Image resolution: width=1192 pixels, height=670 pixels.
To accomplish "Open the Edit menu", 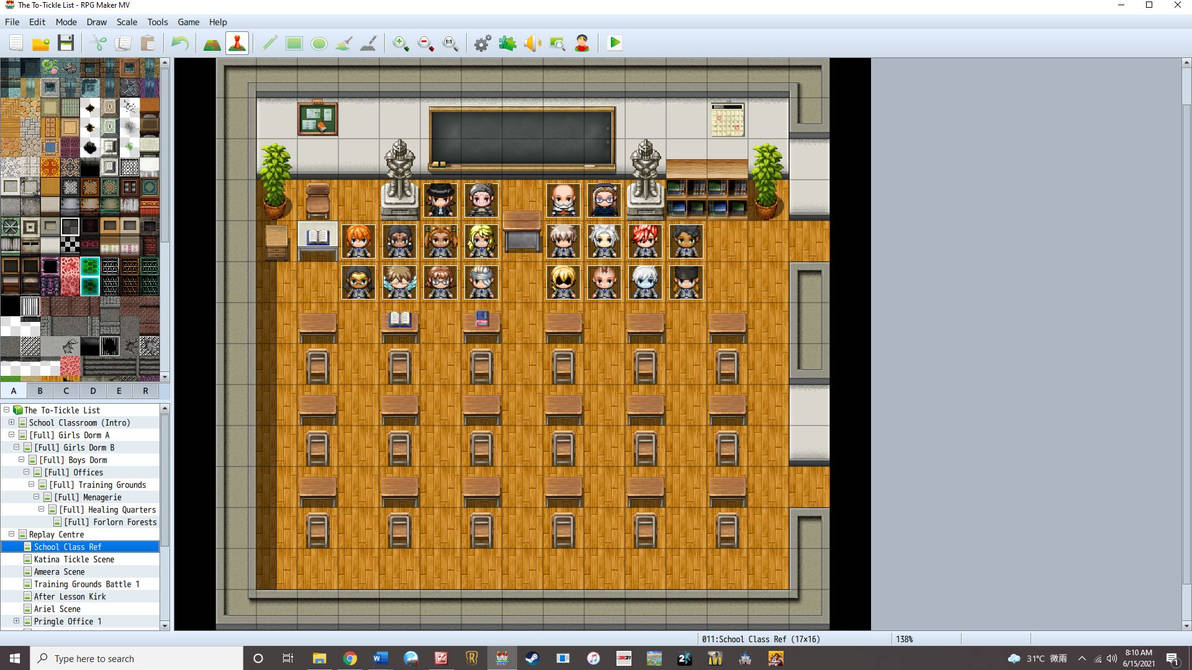I will point(37,22).
